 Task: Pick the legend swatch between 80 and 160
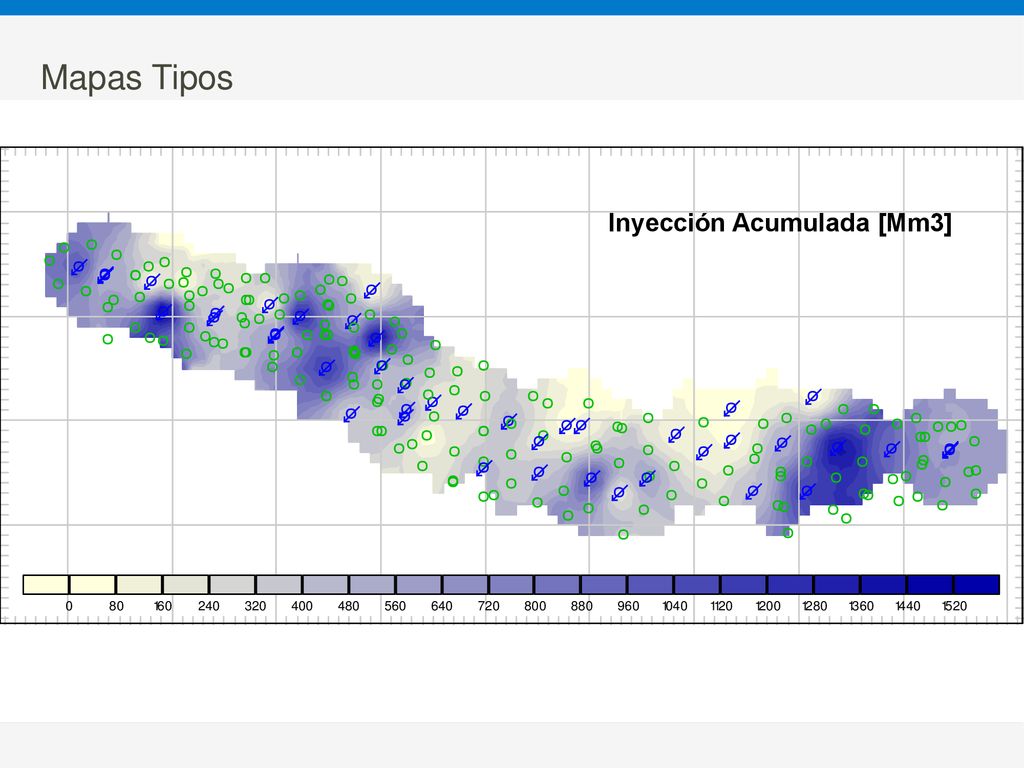coord(138,584)
